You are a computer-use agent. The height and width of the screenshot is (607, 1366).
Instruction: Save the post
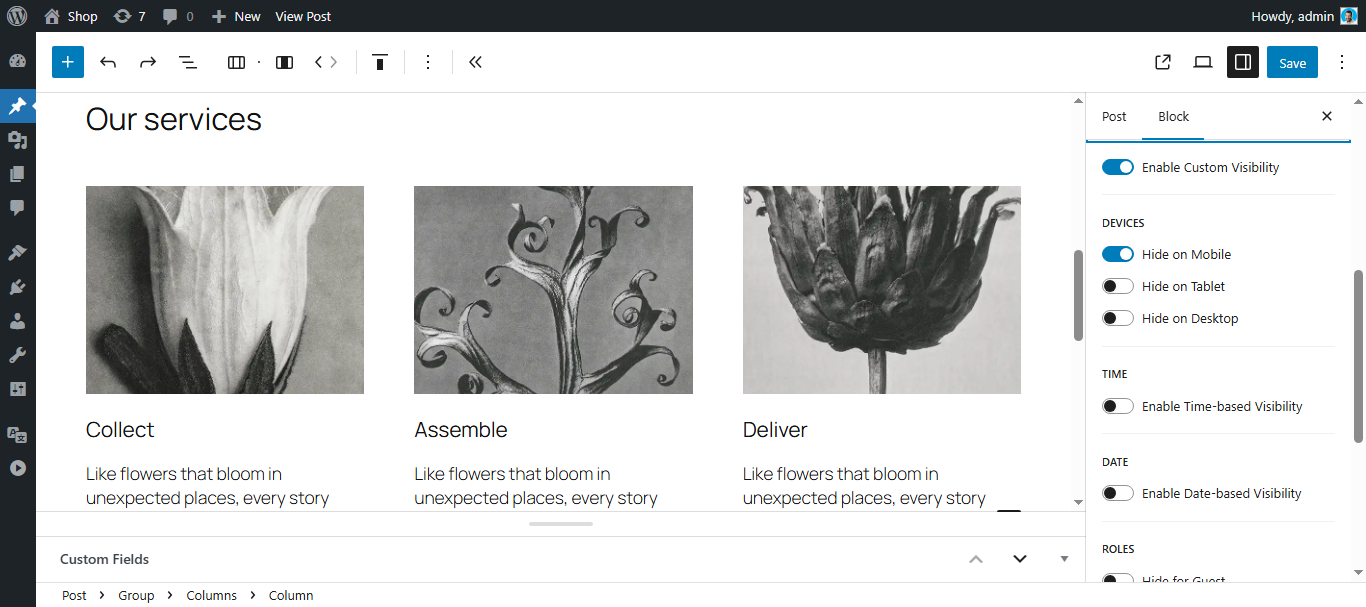coord(1292,62)
